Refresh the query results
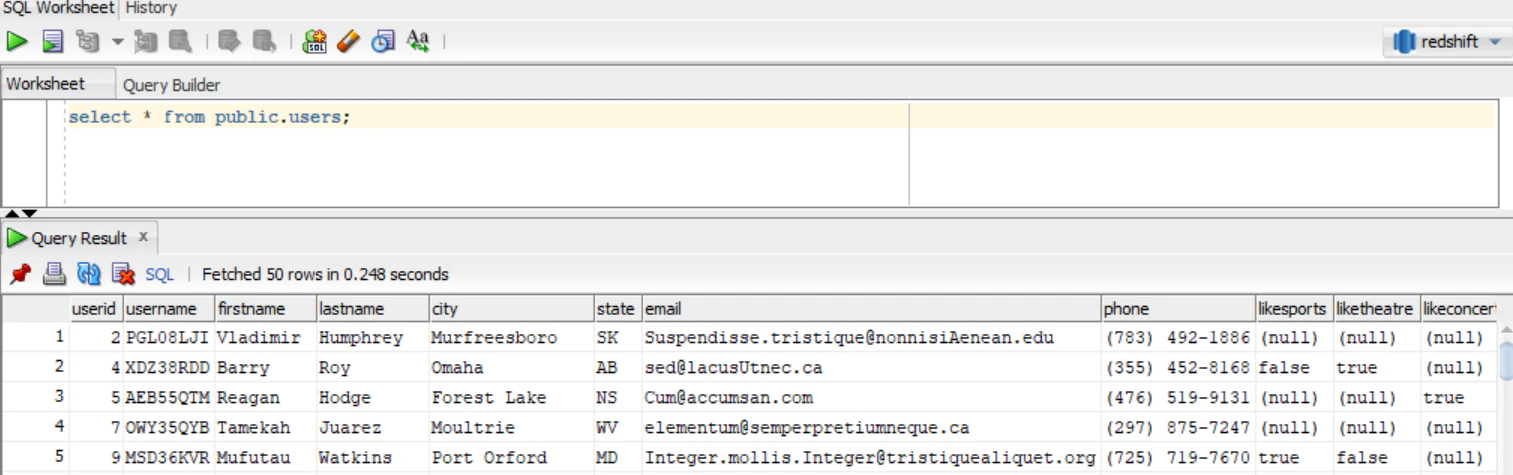 click(x=89, y=274)
